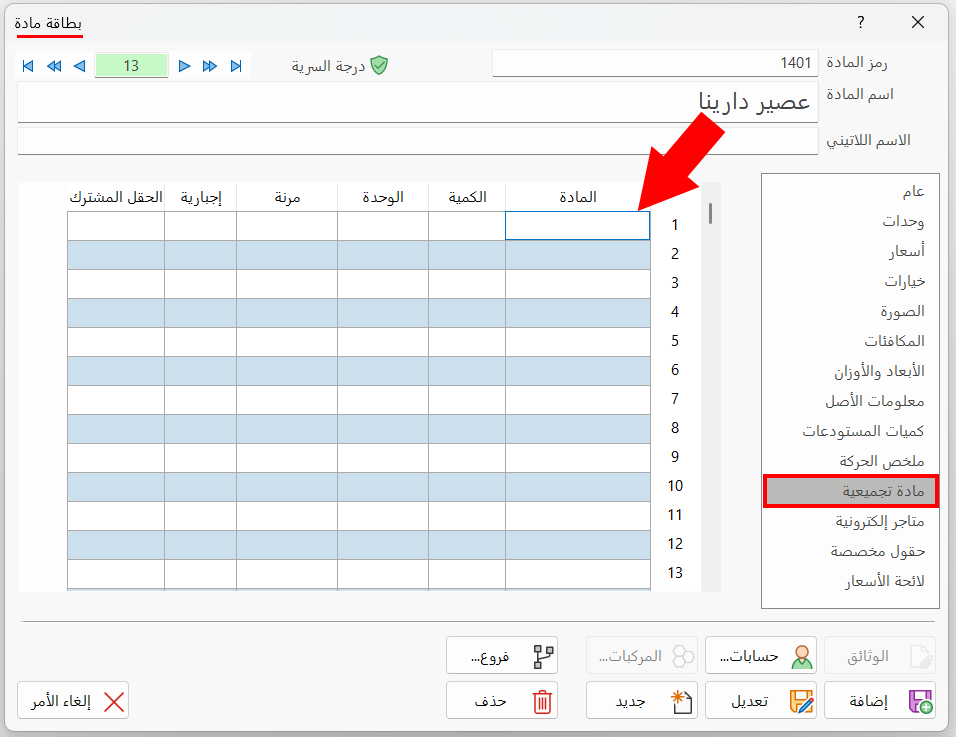Click the رمز المادة field with 1401

[655, 63]
